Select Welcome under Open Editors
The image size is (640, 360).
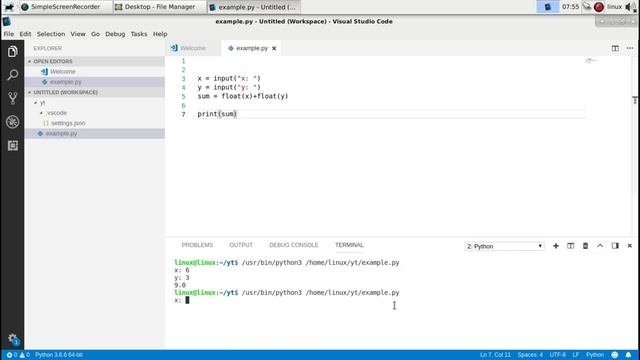pos(95,71)
